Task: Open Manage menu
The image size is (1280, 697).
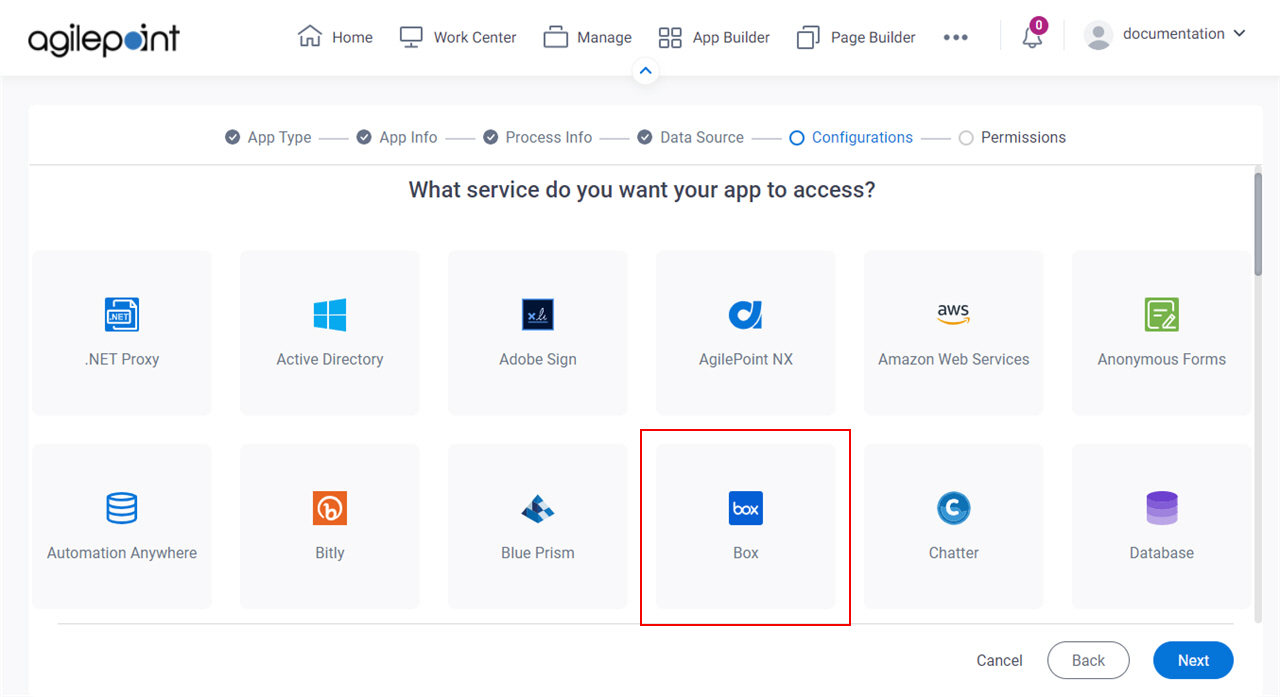Action: coord(588,37)
